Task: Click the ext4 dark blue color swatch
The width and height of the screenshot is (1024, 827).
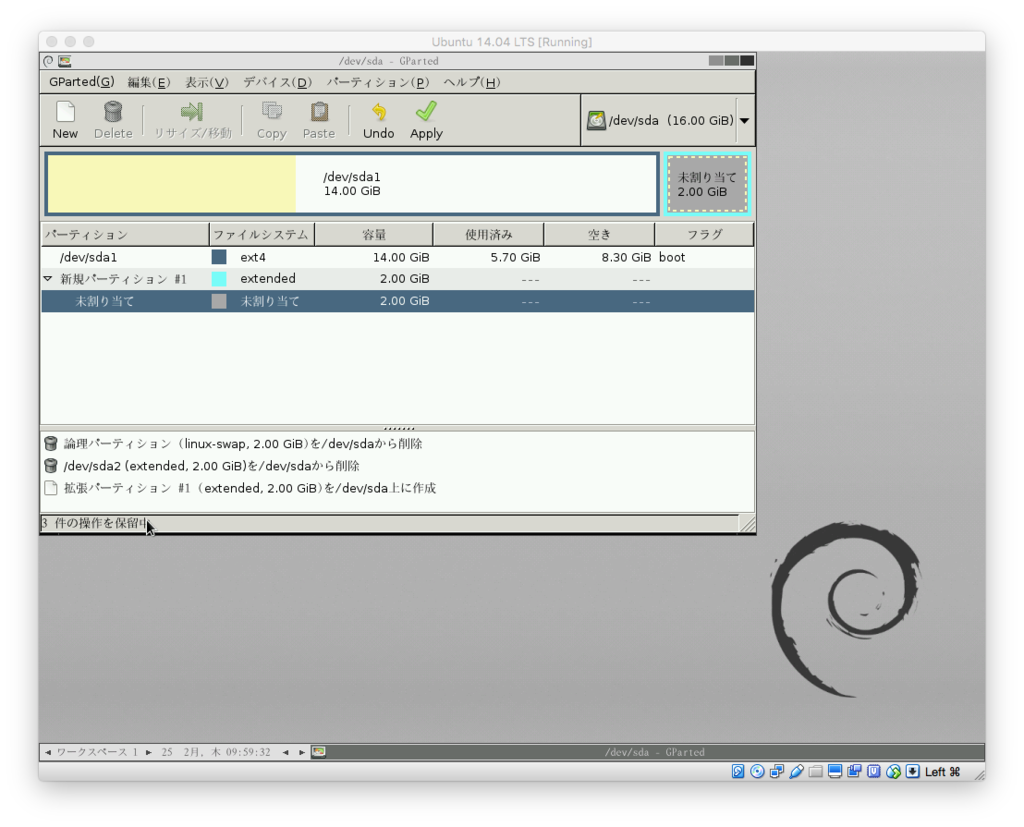Action: pos(219,257)
